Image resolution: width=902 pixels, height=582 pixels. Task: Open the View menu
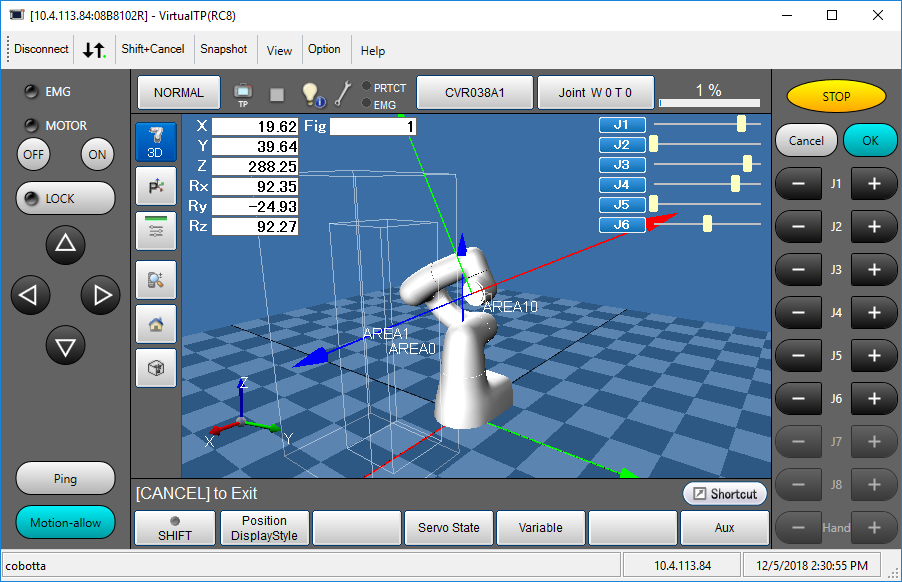tap(280, 50)
